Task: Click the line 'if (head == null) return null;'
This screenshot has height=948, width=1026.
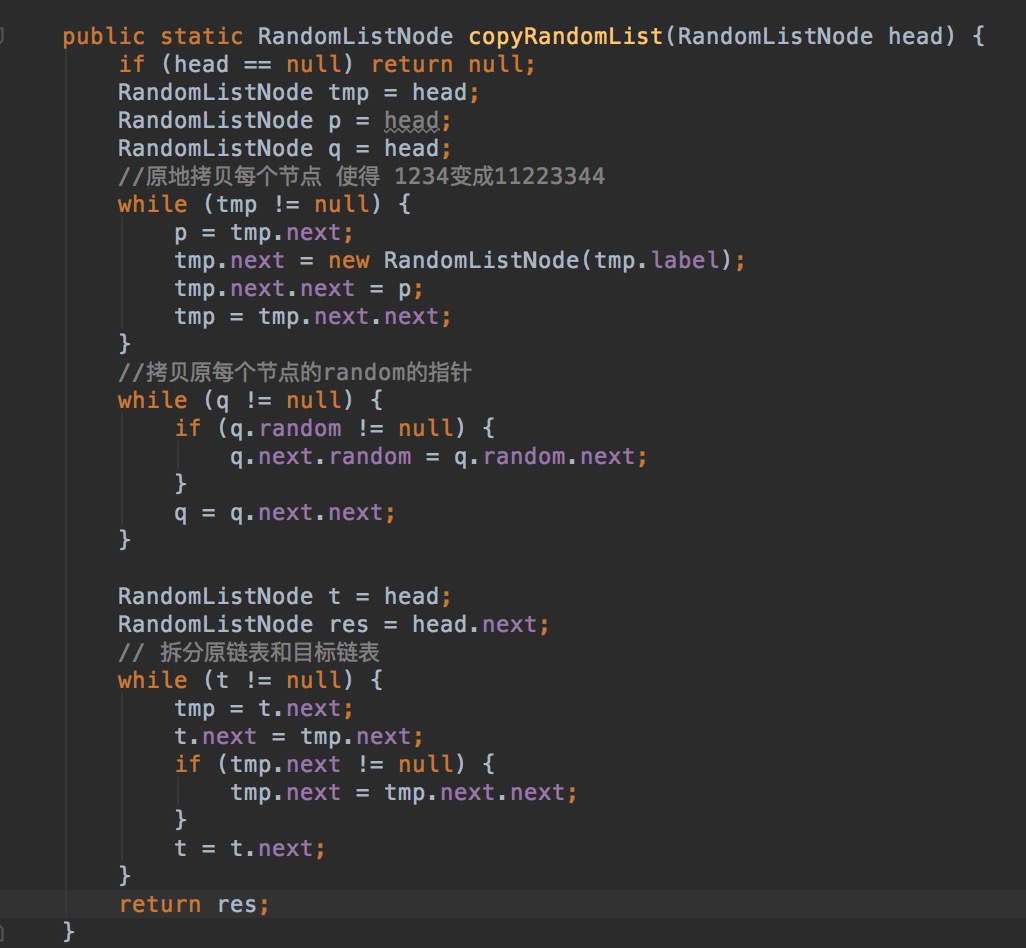Action: coord(327,65)
